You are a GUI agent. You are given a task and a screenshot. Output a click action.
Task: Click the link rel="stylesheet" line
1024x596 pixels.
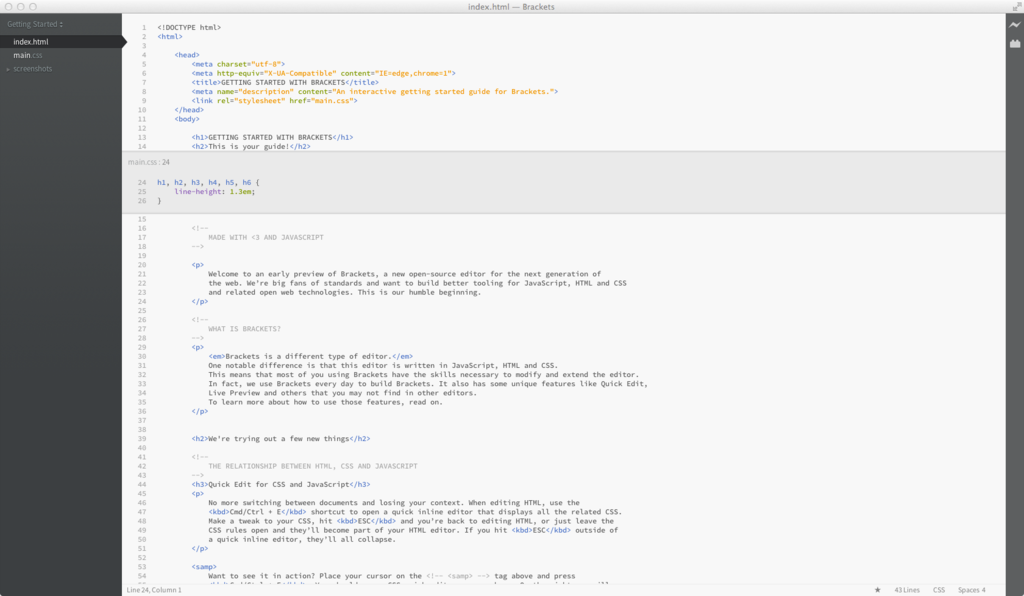pos(274,101)
